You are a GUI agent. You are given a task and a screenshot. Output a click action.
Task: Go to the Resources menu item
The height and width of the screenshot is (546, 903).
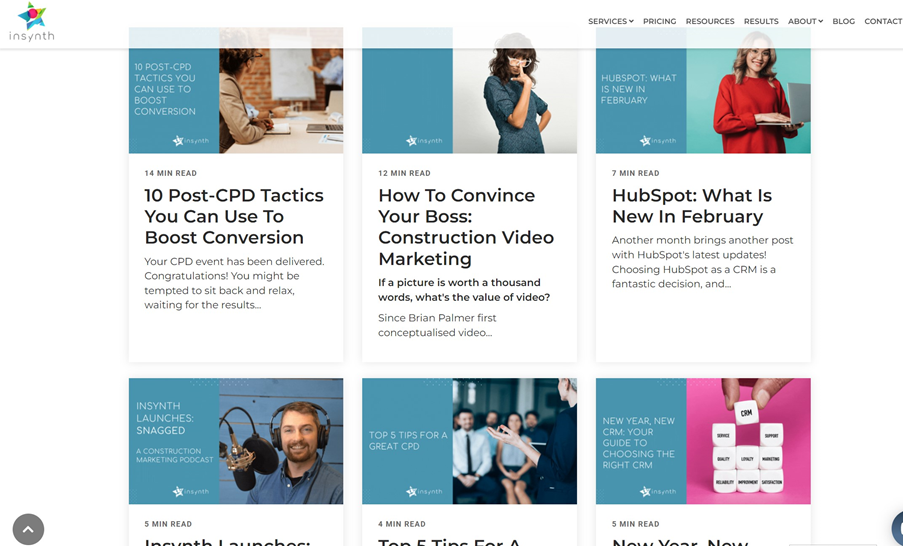[x=710, y=21]
